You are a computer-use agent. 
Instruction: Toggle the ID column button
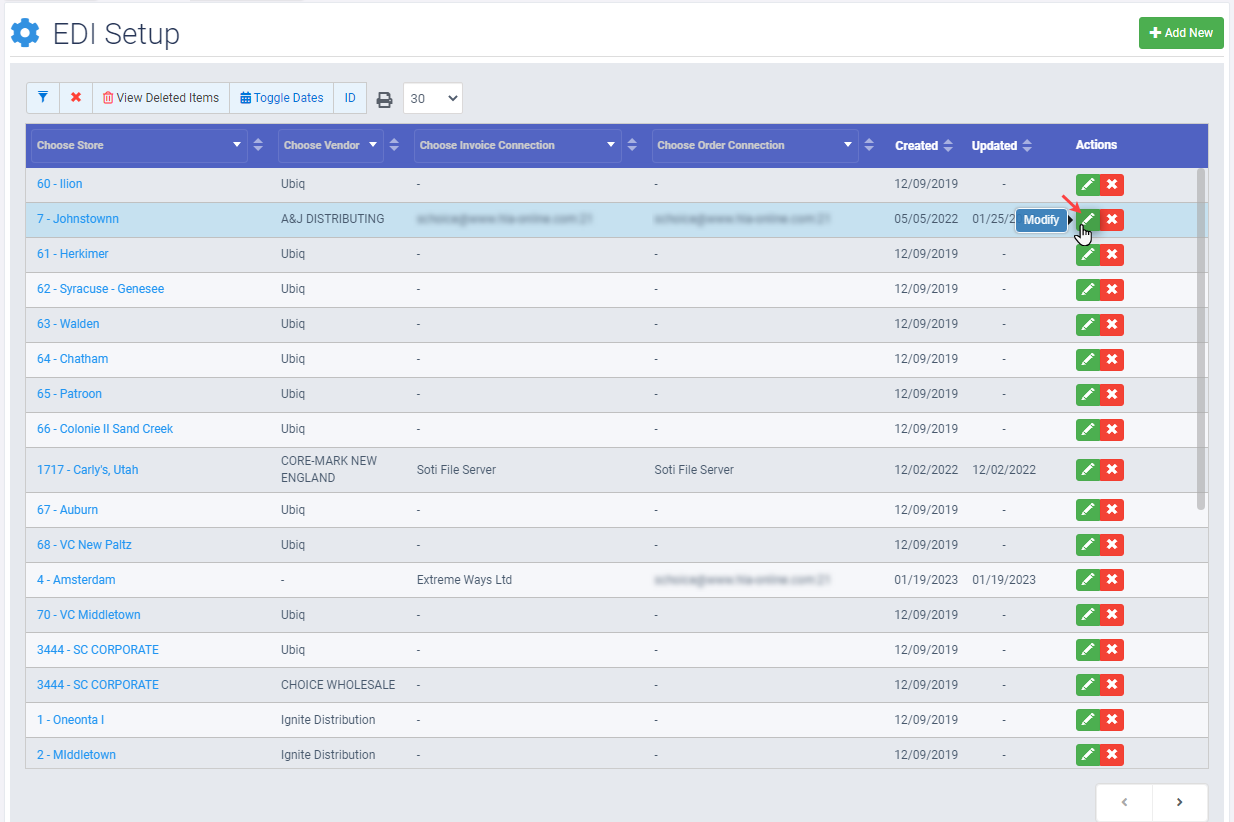(350, 98)
